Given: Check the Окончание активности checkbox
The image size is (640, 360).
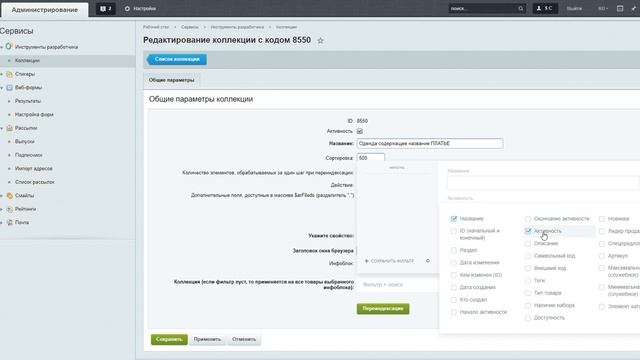Looking at the screenshot, I should [x=528, y=219].
